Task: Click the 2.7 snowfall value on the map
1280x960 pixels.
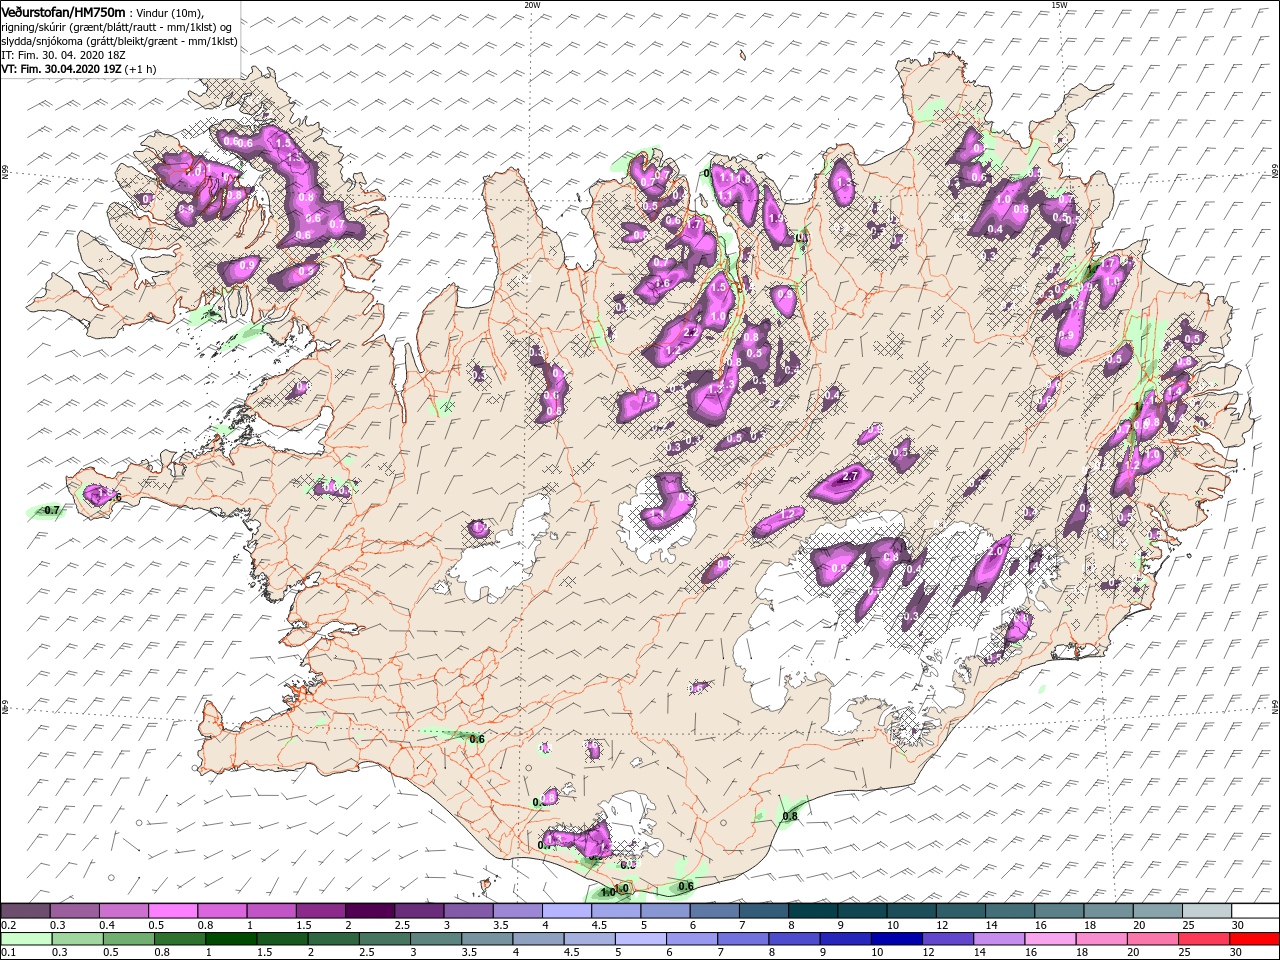Action: [x=852, y=477]
